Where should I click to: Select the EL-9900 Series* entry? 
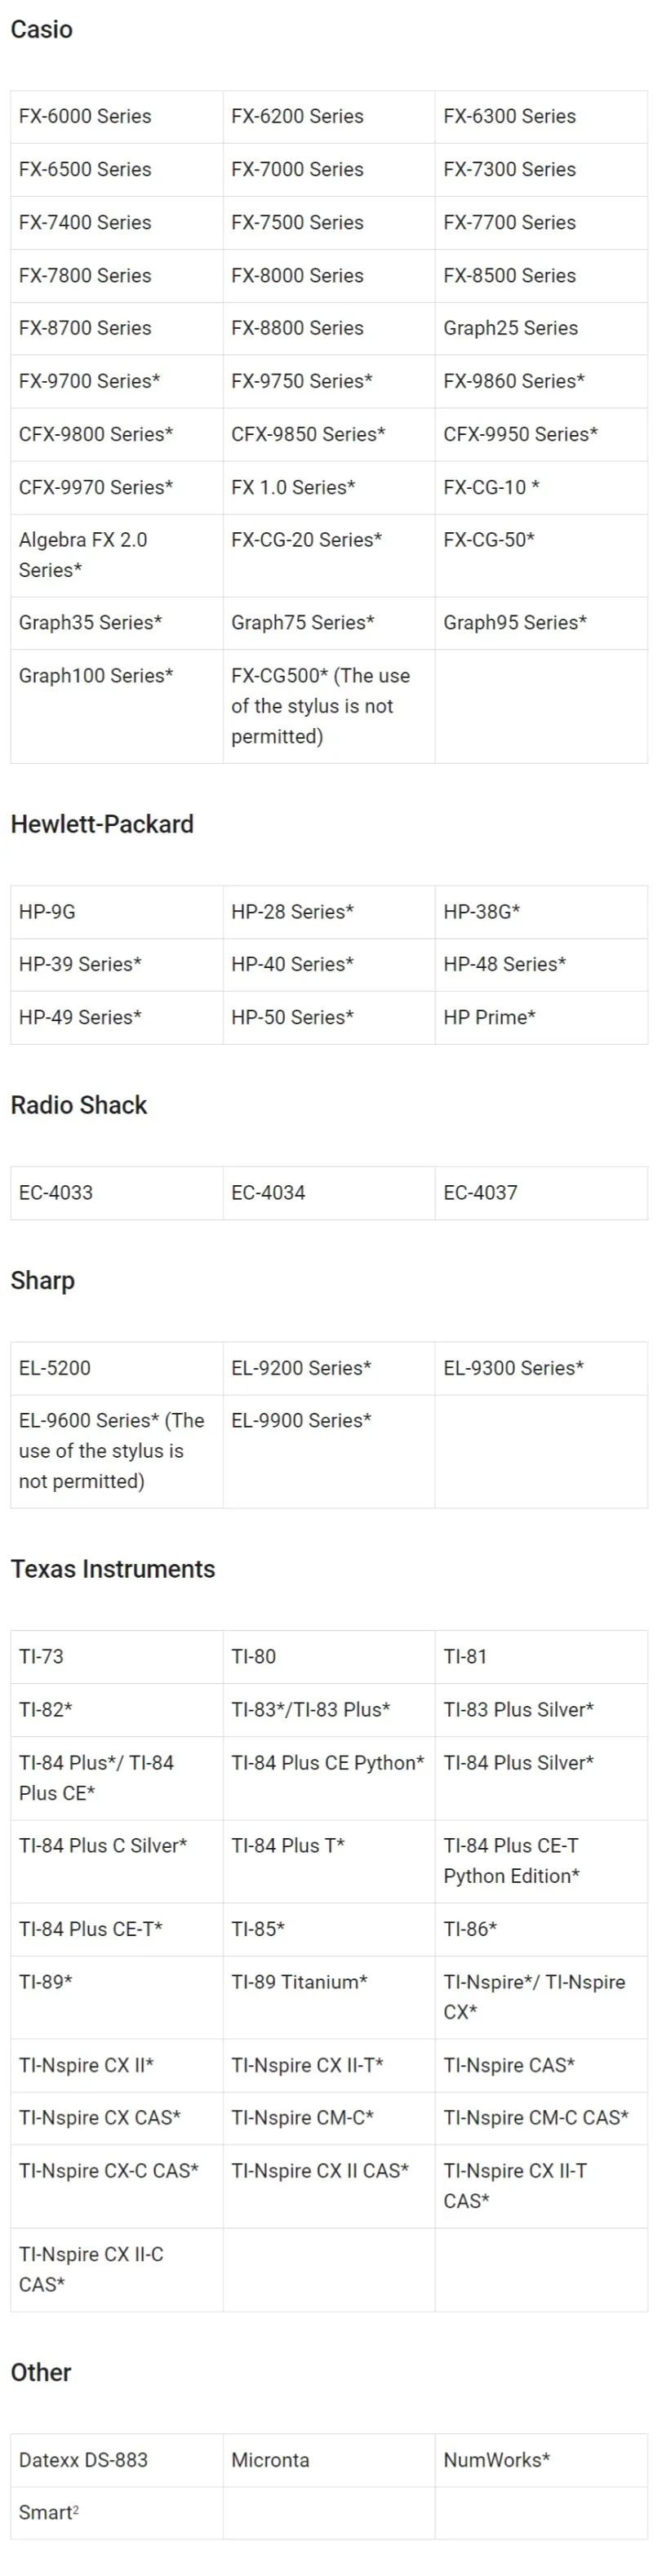[x=329, y=1452]
